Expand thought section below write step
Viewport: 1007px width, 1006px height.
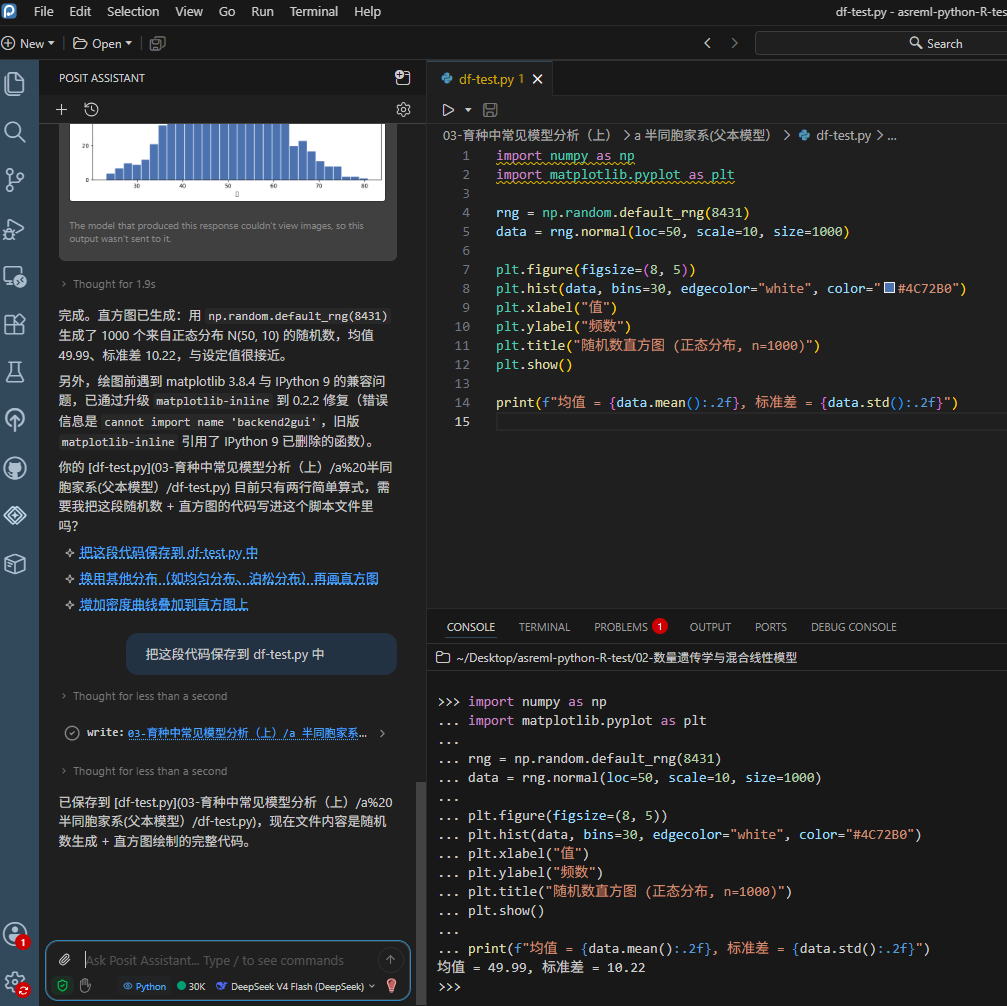coord(144,771)
